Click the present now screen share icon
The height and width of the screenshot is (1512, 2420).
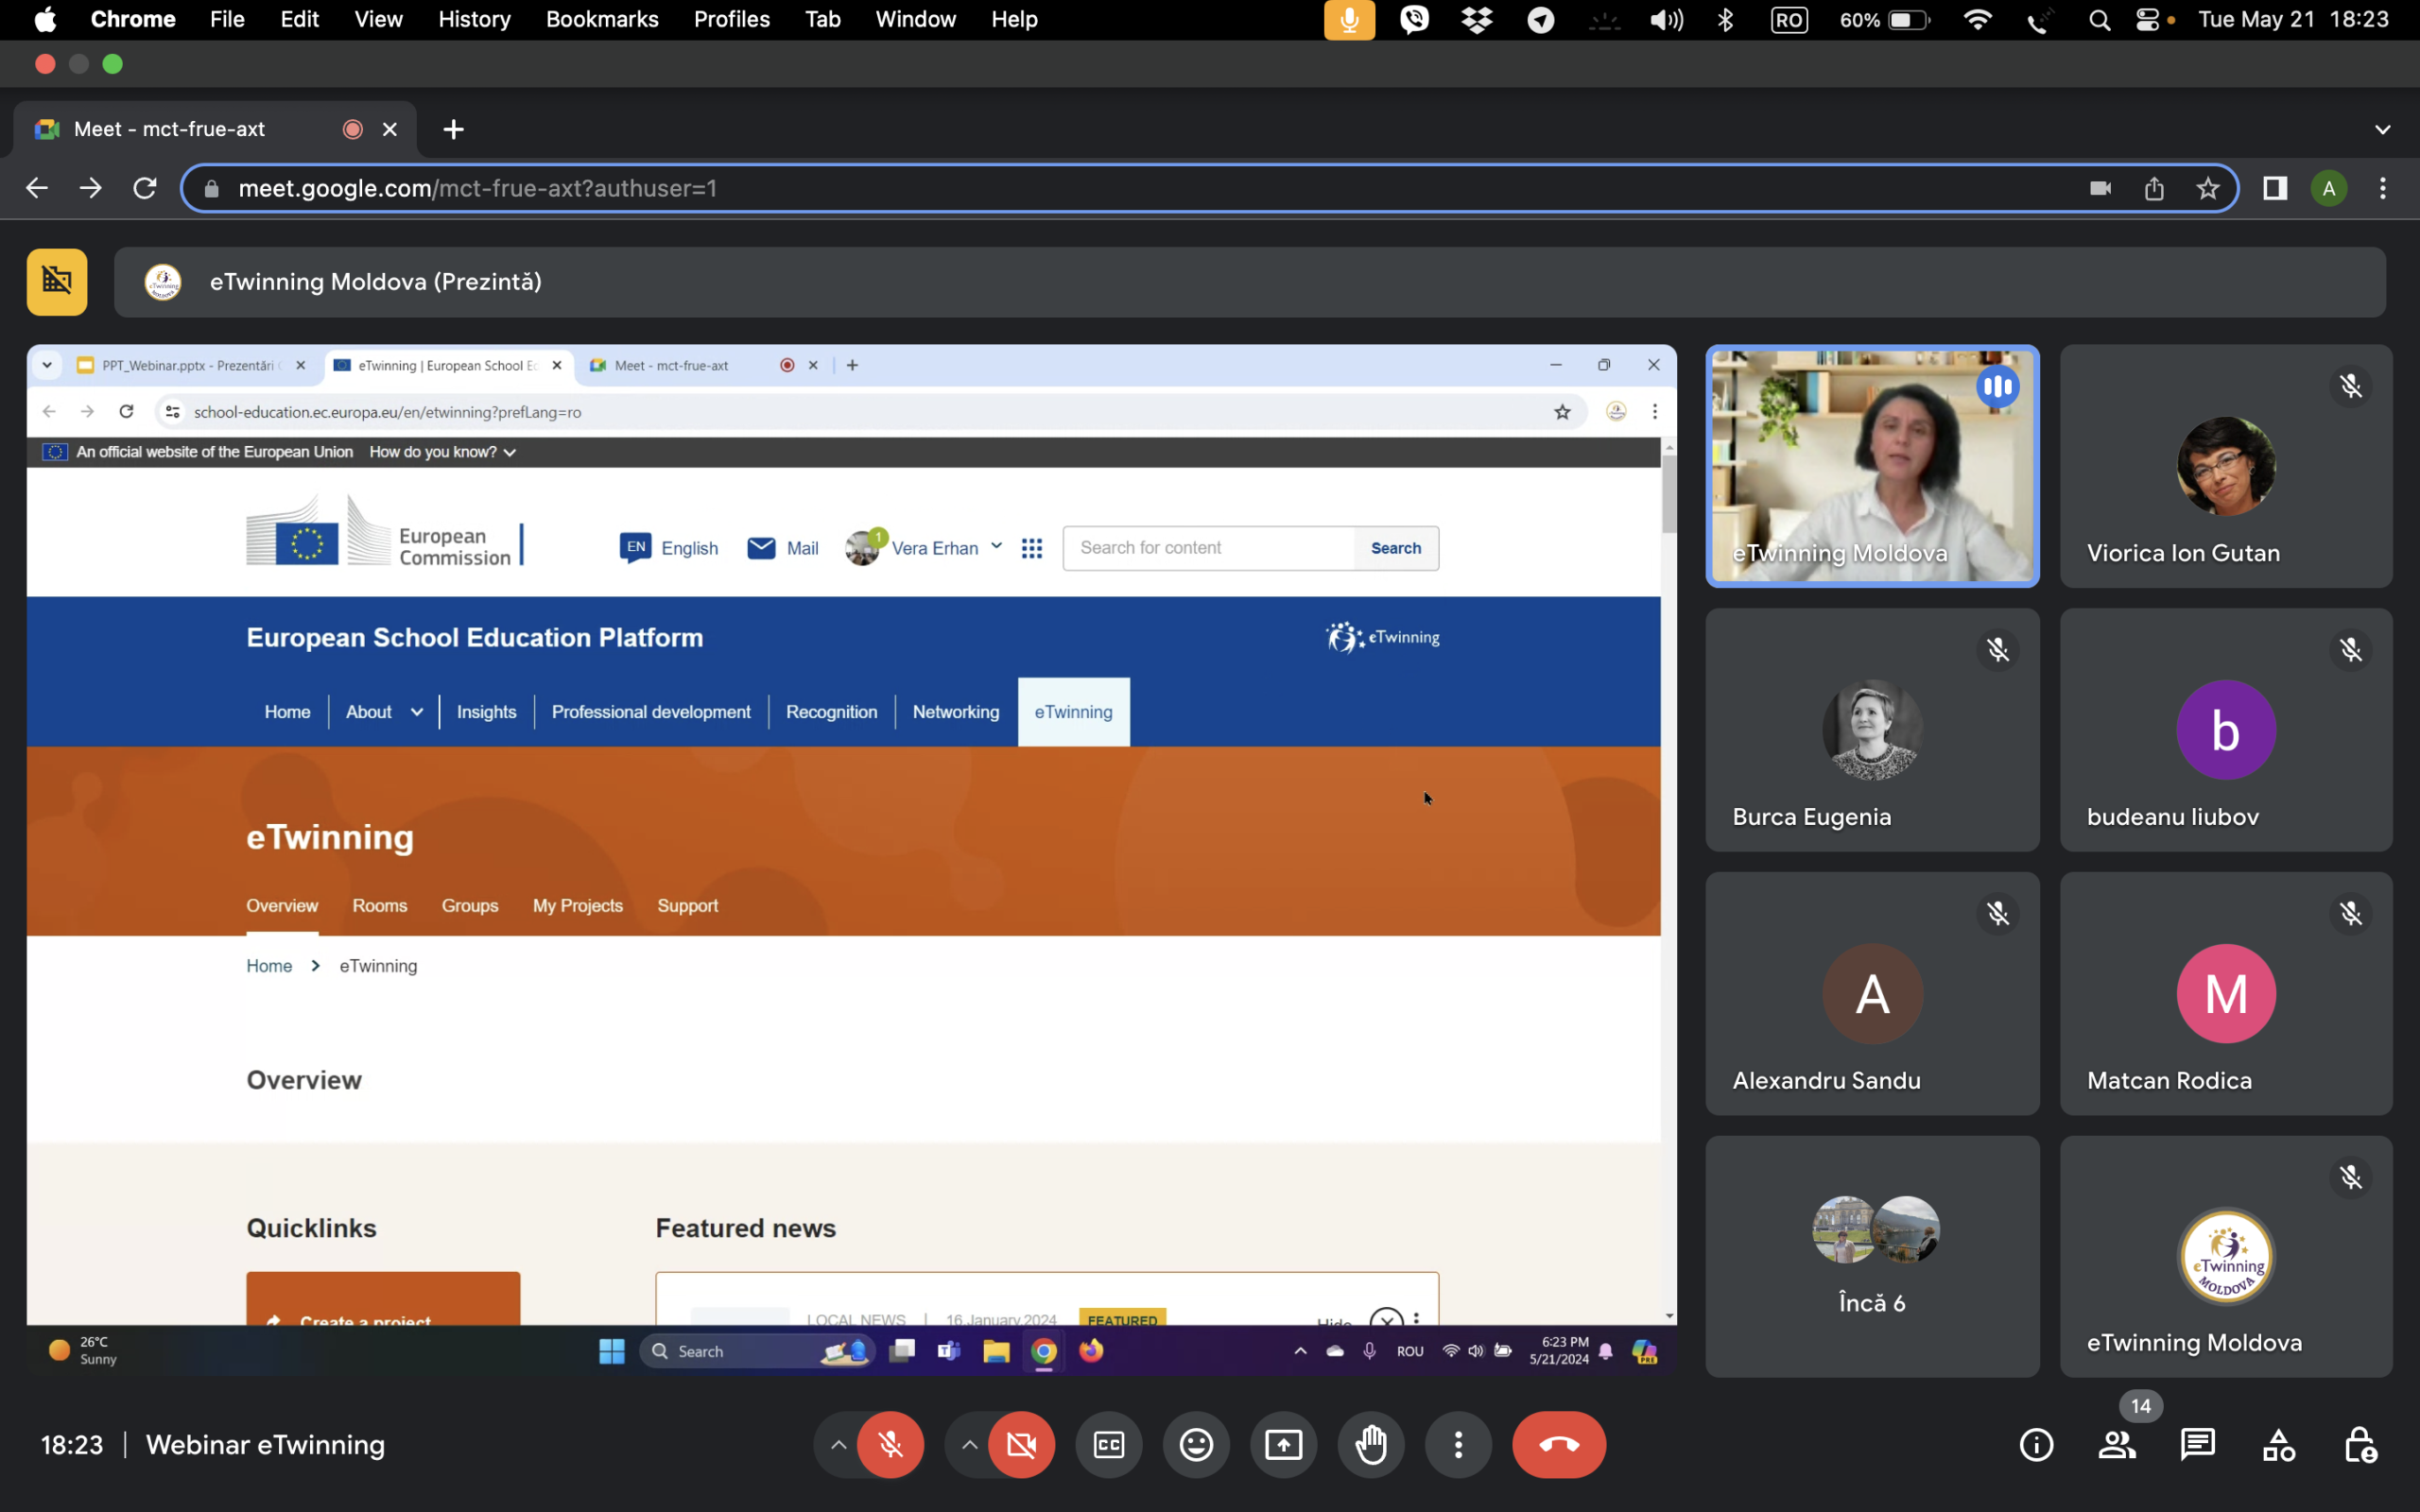click(1283, 1444)
